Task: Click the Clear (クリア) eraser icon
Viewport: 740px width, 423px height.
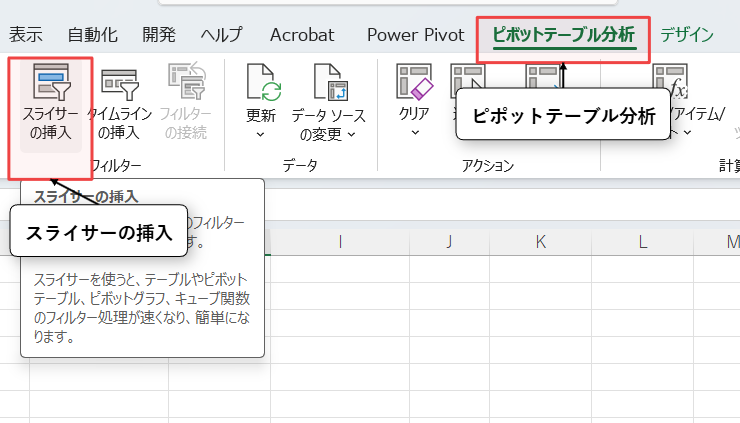Action: [414, 82]
